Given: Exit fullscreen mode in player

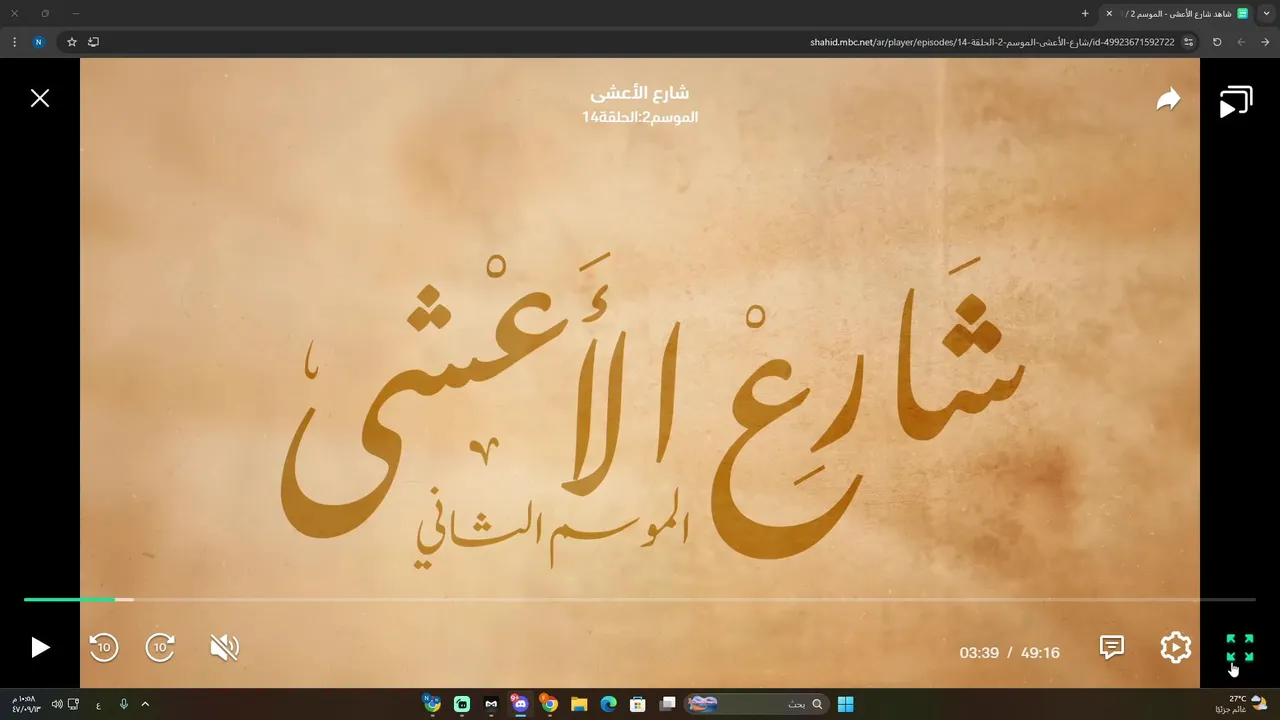Looking at the screenshot, I should (1240, 648).
